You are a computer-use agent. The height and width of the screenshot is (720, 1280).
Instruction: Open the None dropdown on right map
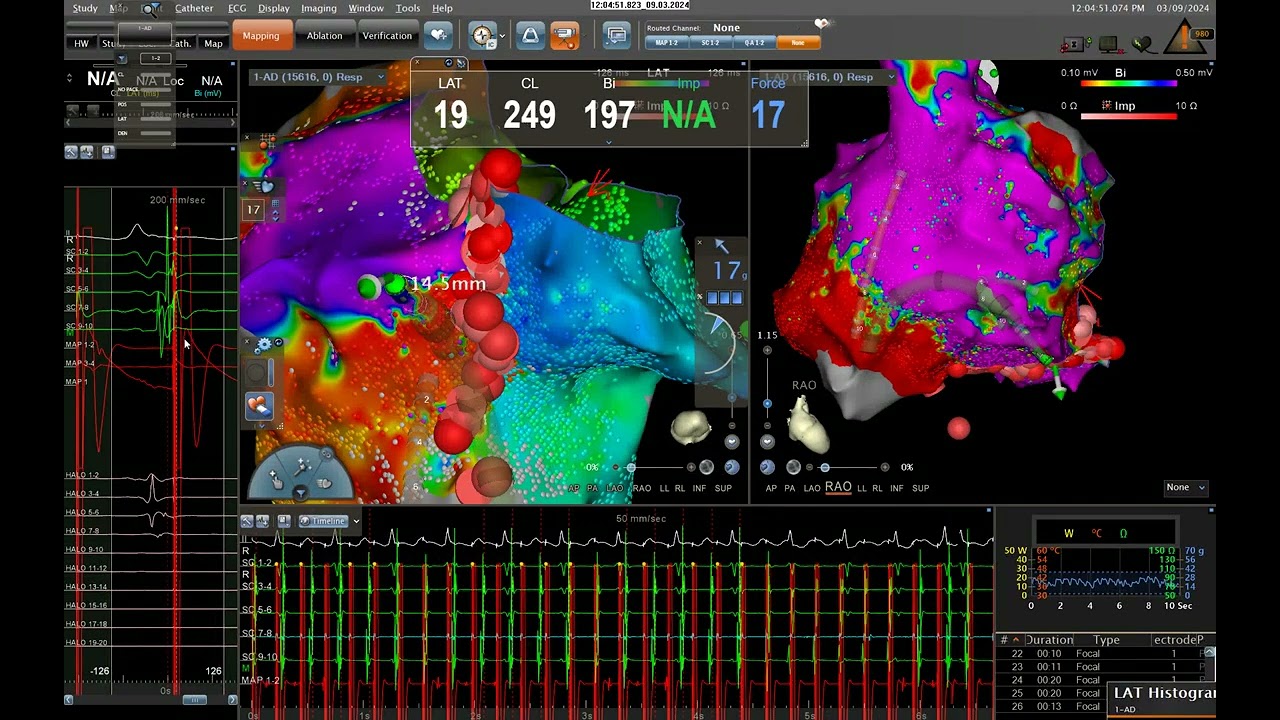click(x=1186, y=487)
